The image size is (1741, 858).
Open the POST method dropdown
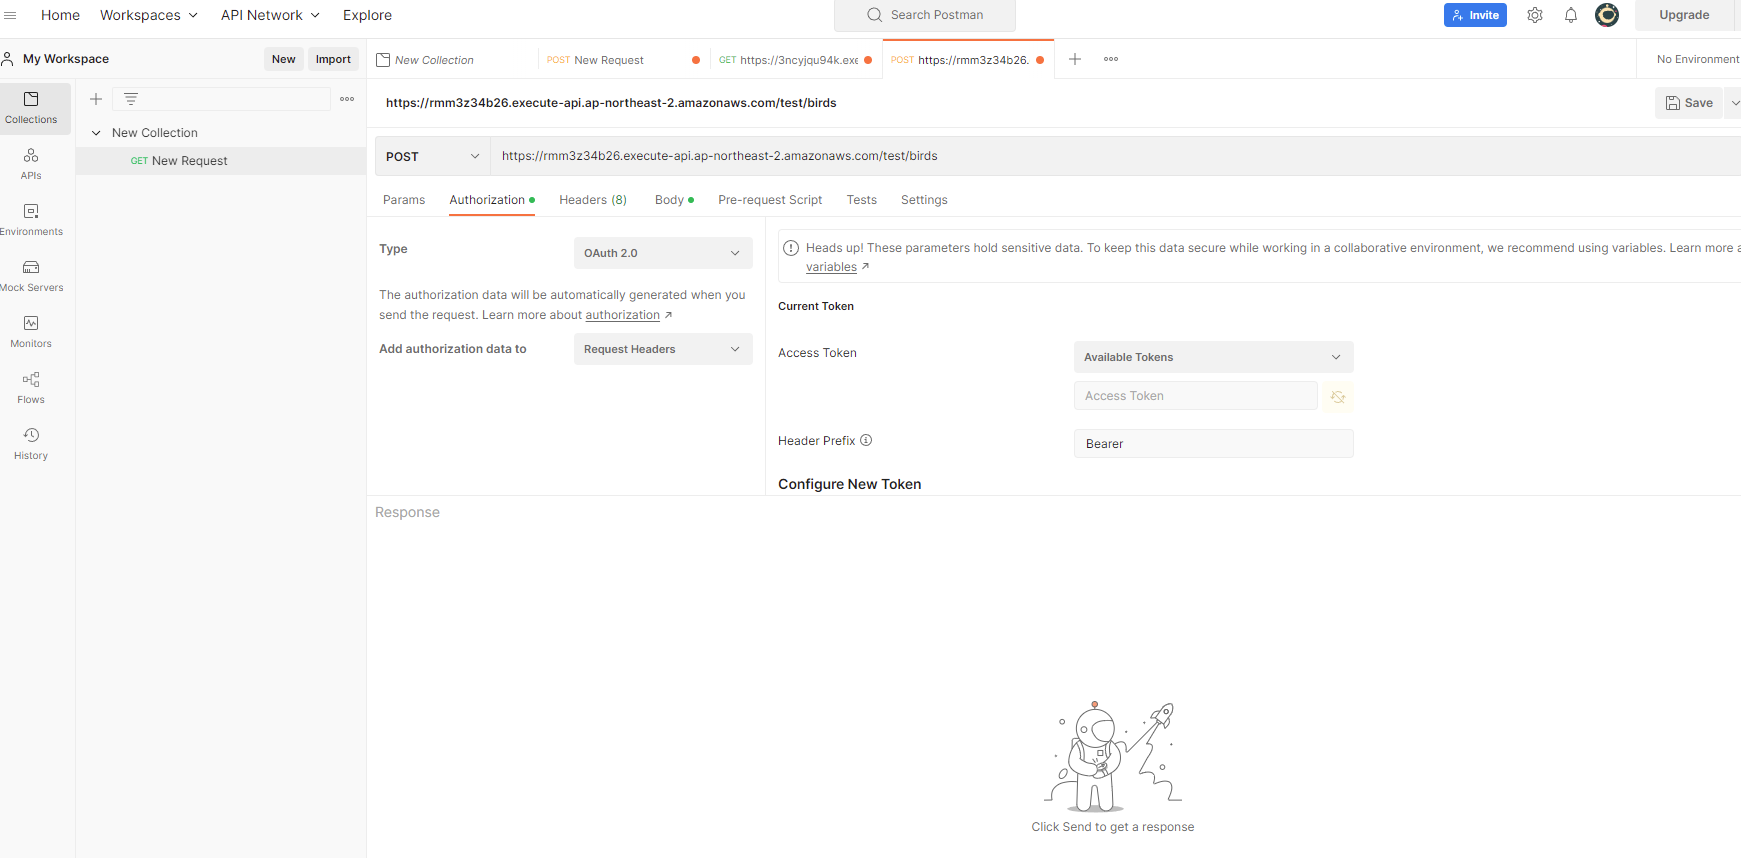pos(433,156)
